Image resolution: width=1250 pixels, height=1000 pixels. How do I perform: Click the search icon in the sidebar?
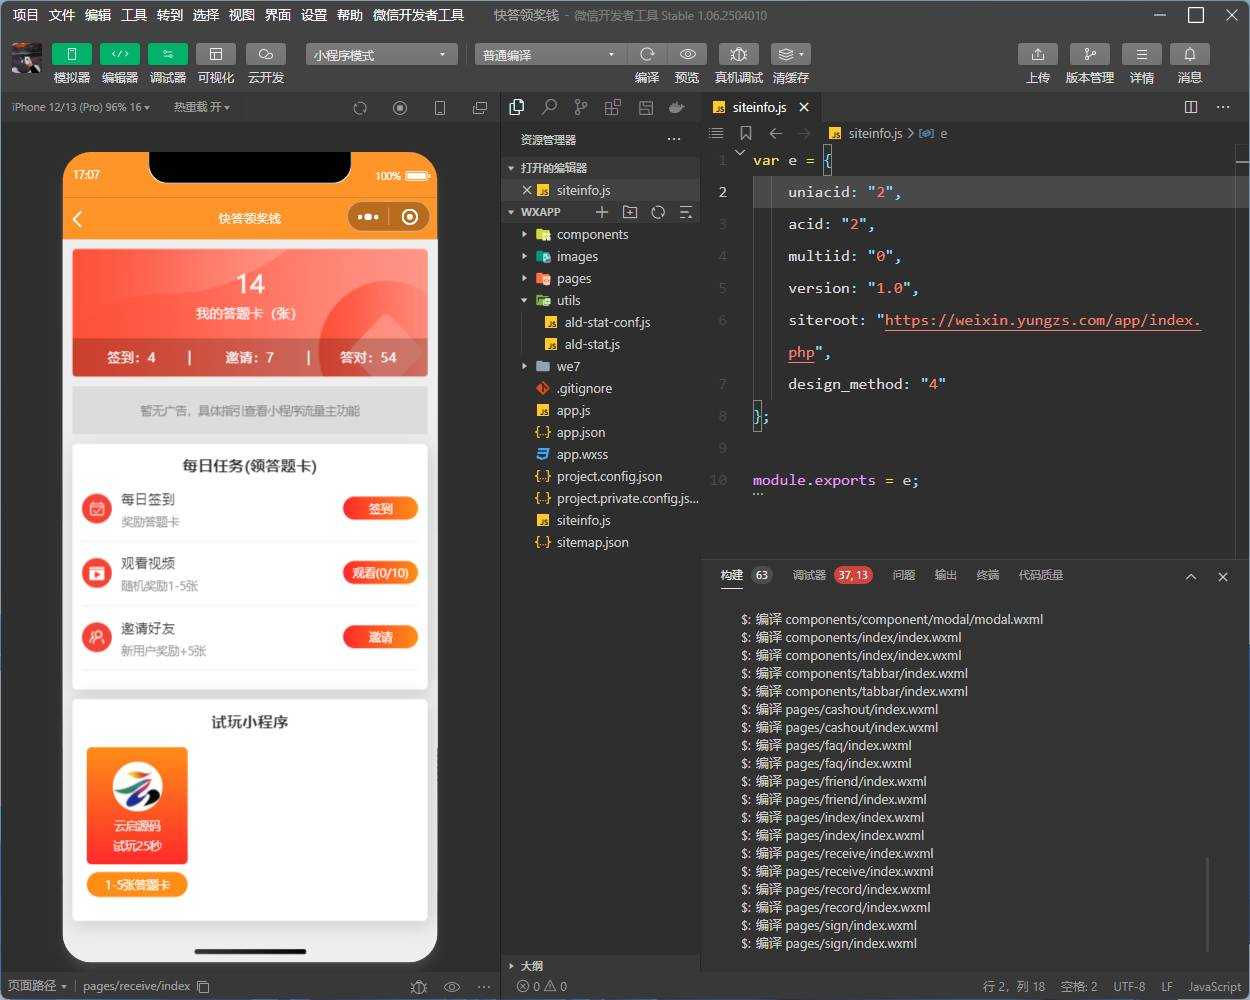(549, 107)
